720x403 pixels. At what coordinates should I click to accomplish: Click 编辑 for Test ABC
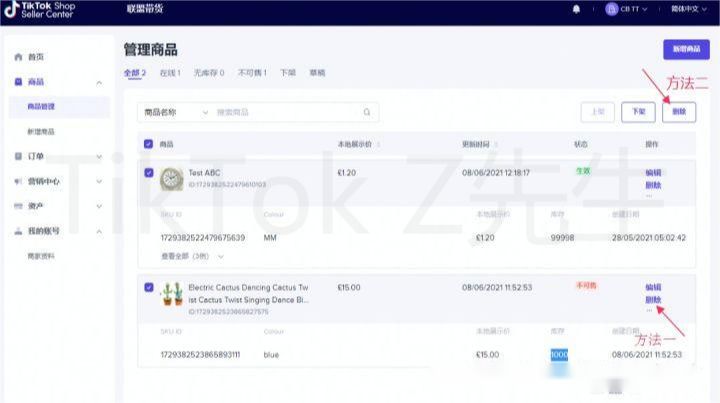[x=653, y=173]
